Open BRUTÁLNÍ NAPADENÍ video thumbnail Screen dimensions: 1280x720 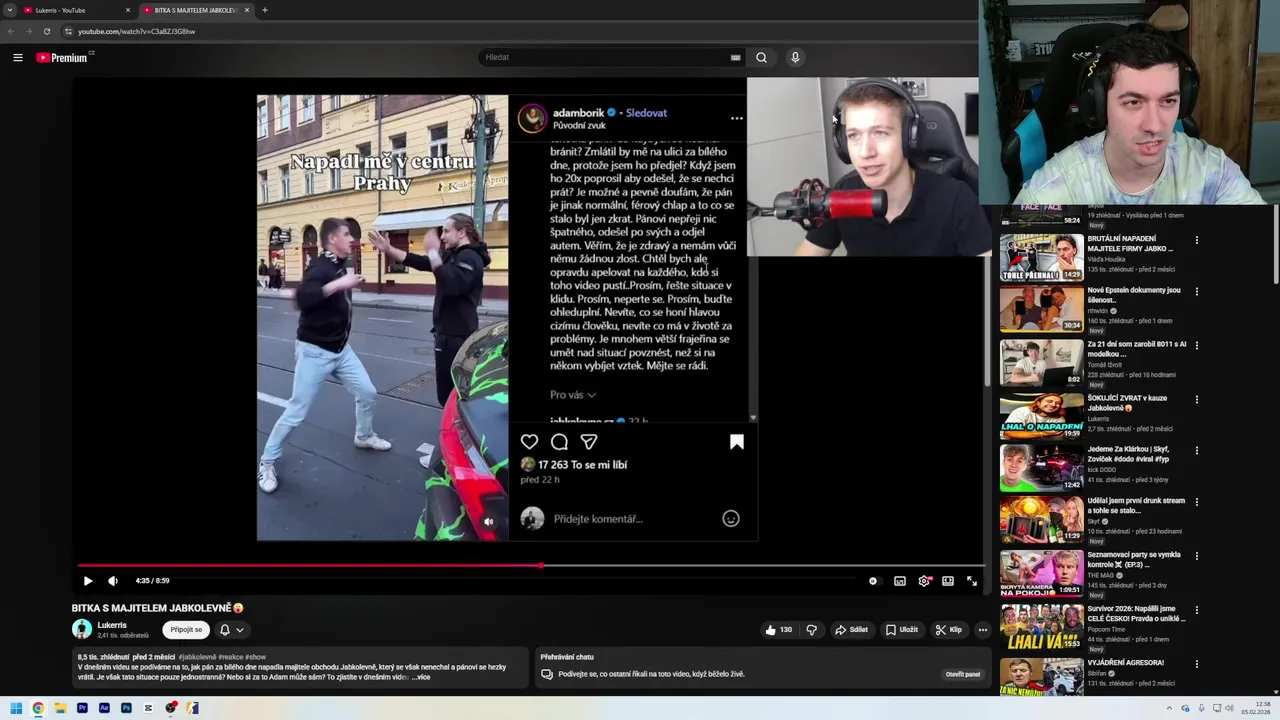[1041, 257]
